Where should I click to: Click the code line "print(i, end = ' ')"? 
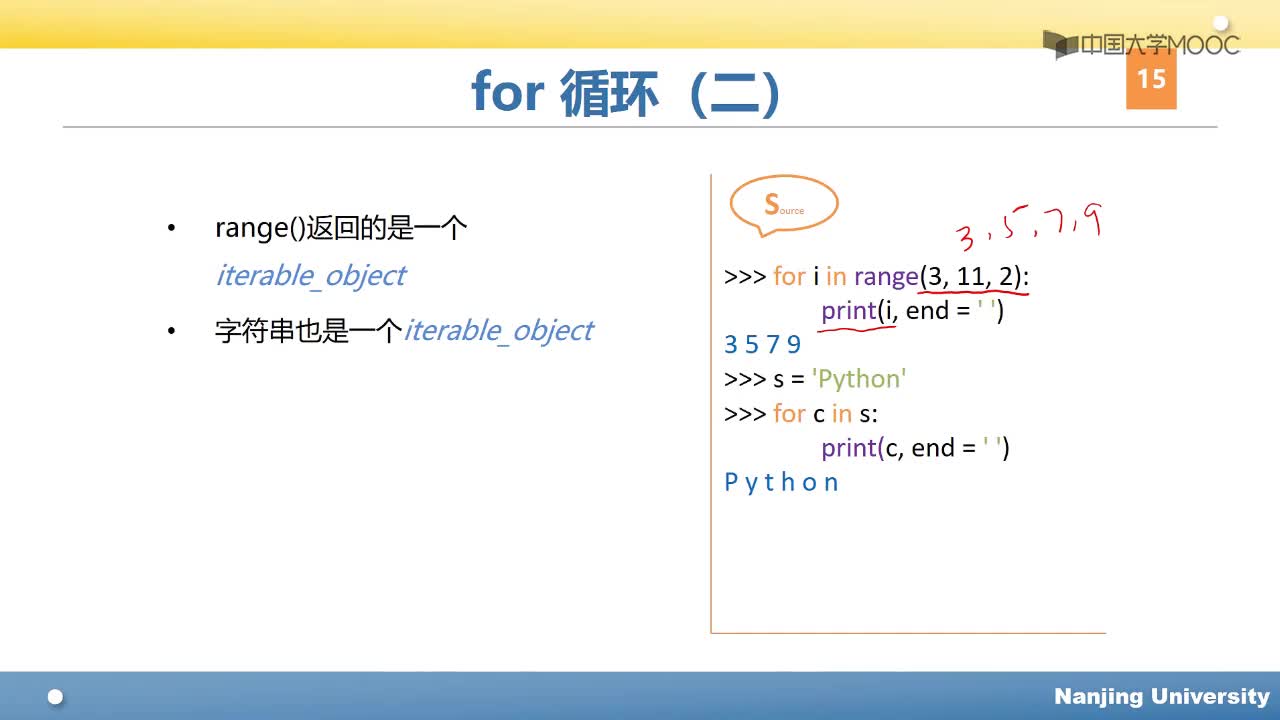click(x=912, y=311)
